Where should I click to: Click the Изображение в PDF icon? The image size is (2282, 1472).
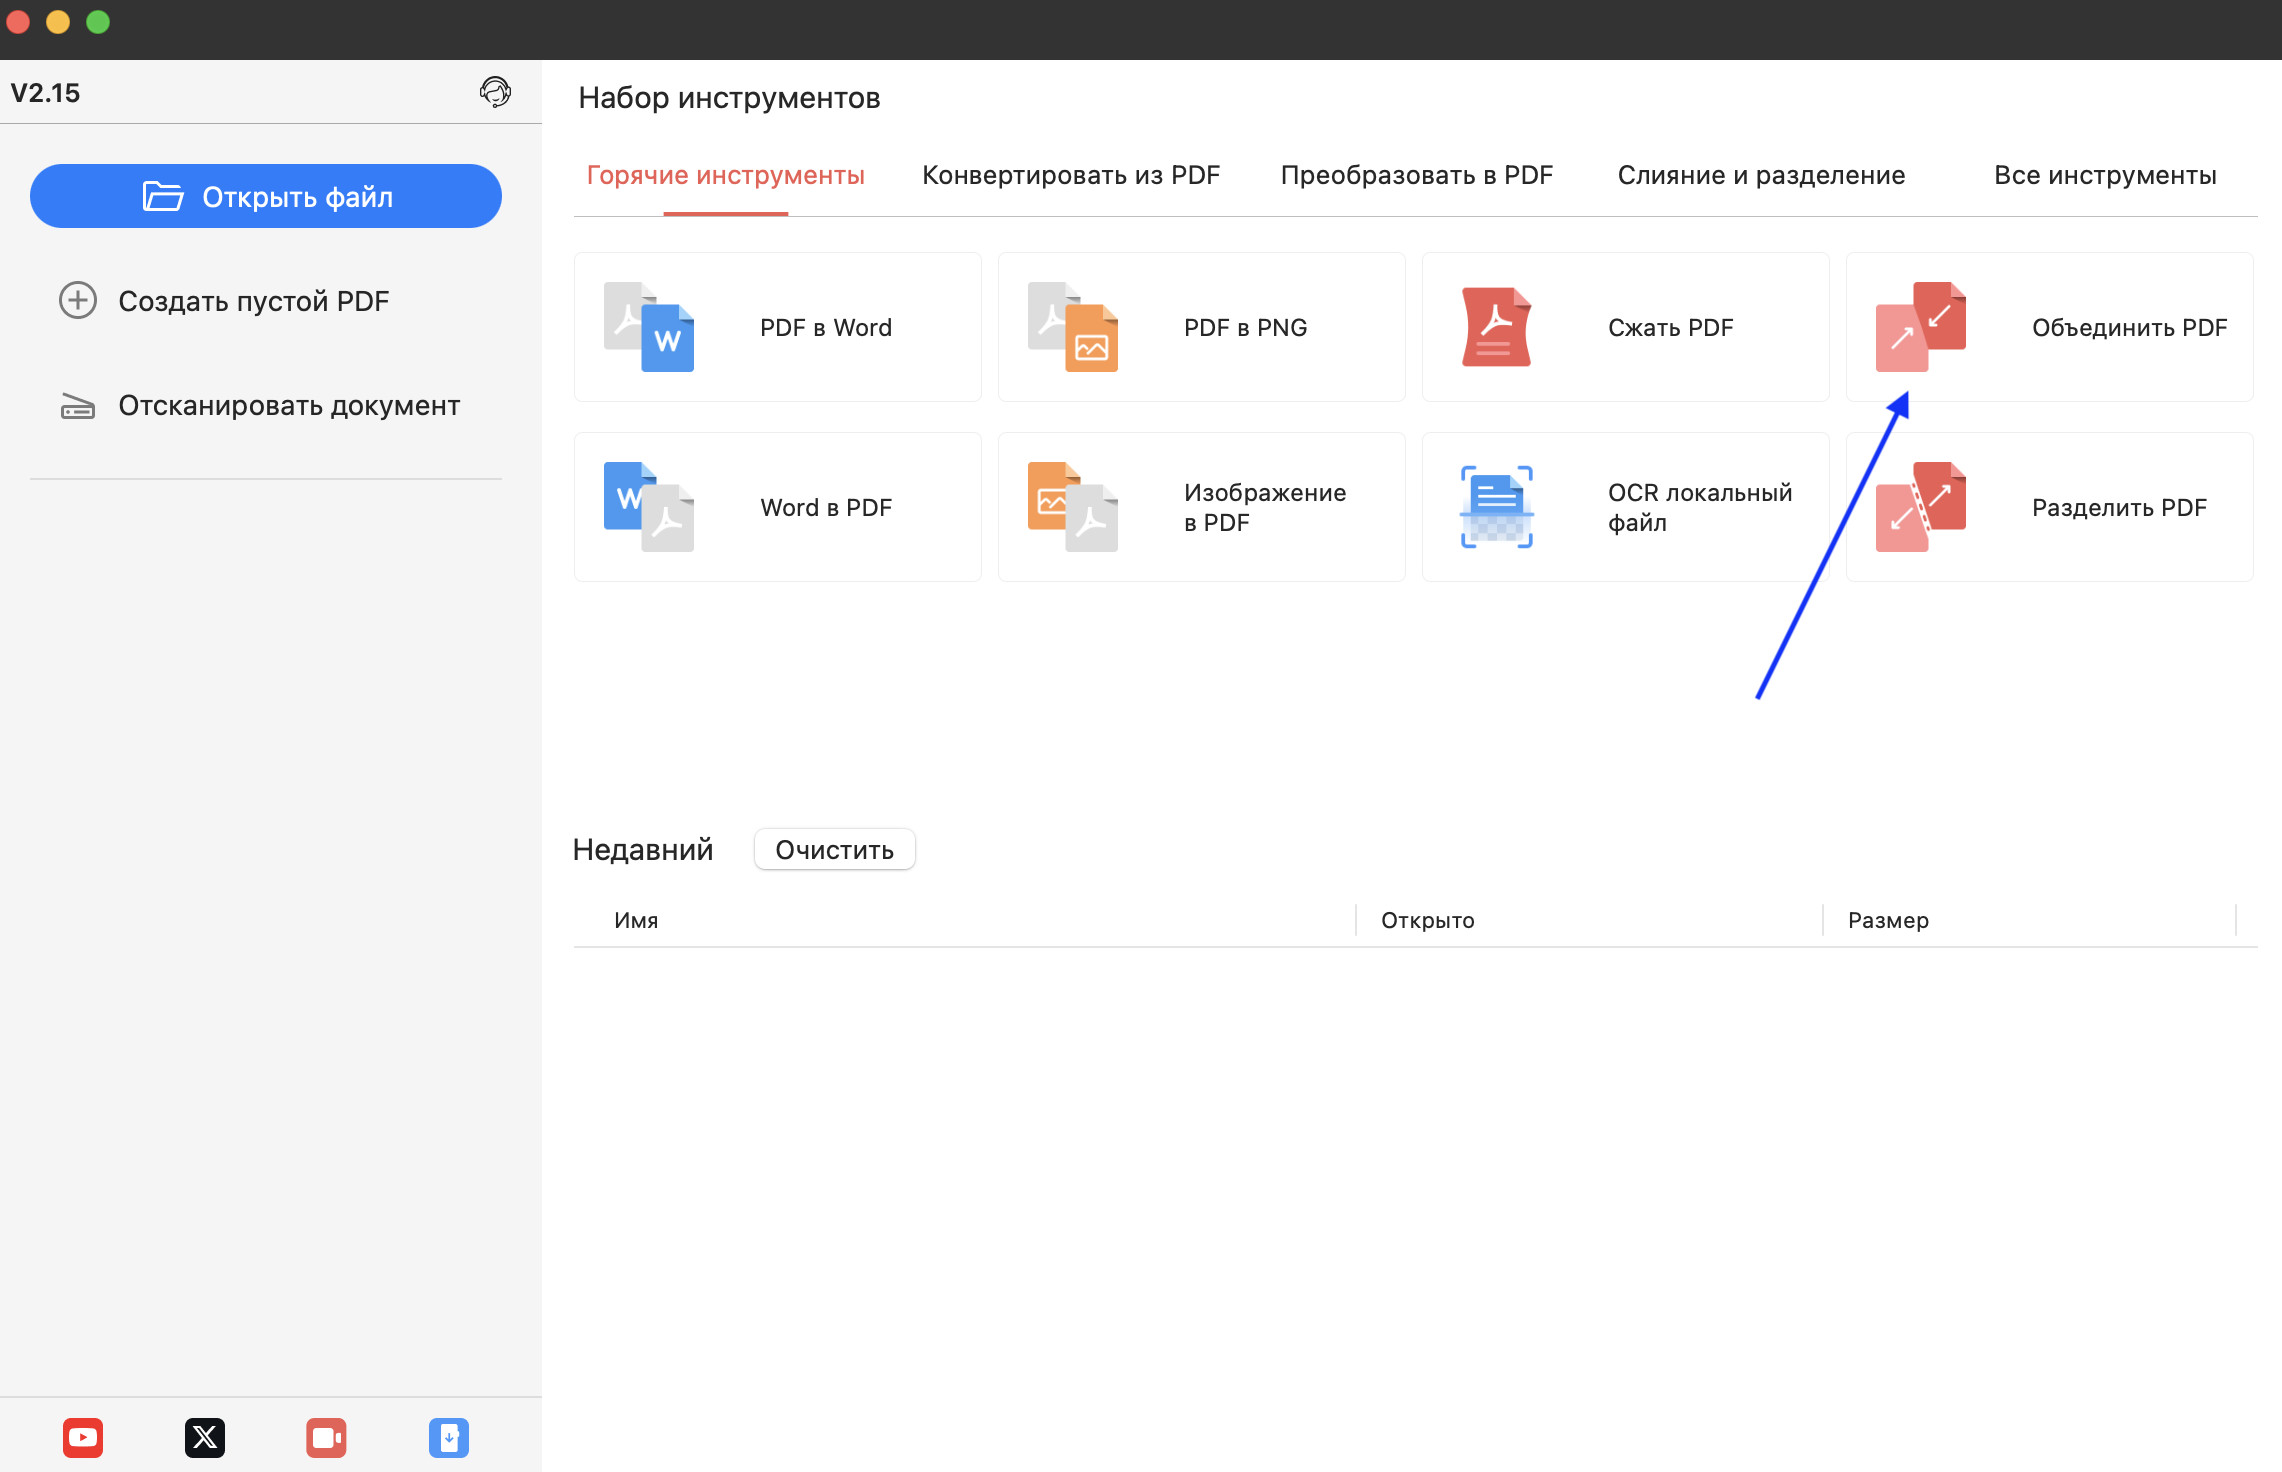pos(1073,507)
